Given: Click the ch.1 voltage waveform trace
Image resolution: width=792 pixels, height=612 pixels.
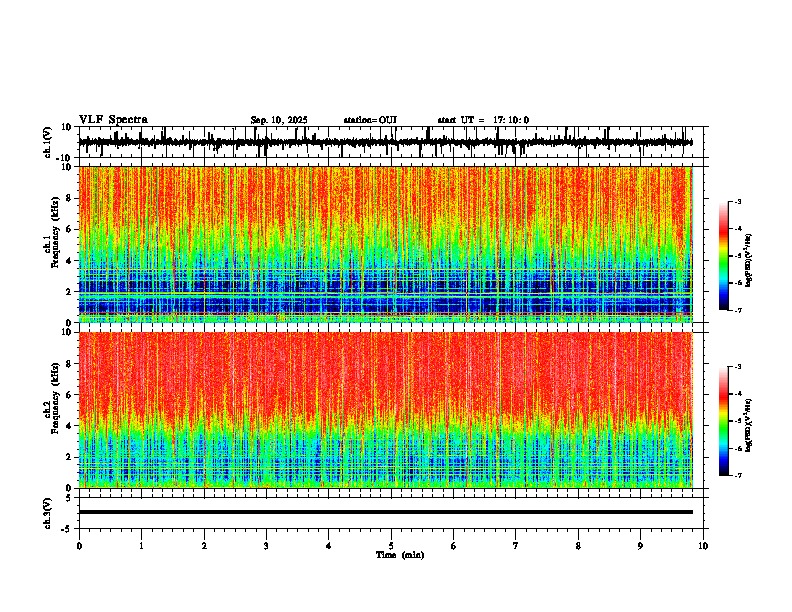Looking at the screenshot, I should pos(385,142).
